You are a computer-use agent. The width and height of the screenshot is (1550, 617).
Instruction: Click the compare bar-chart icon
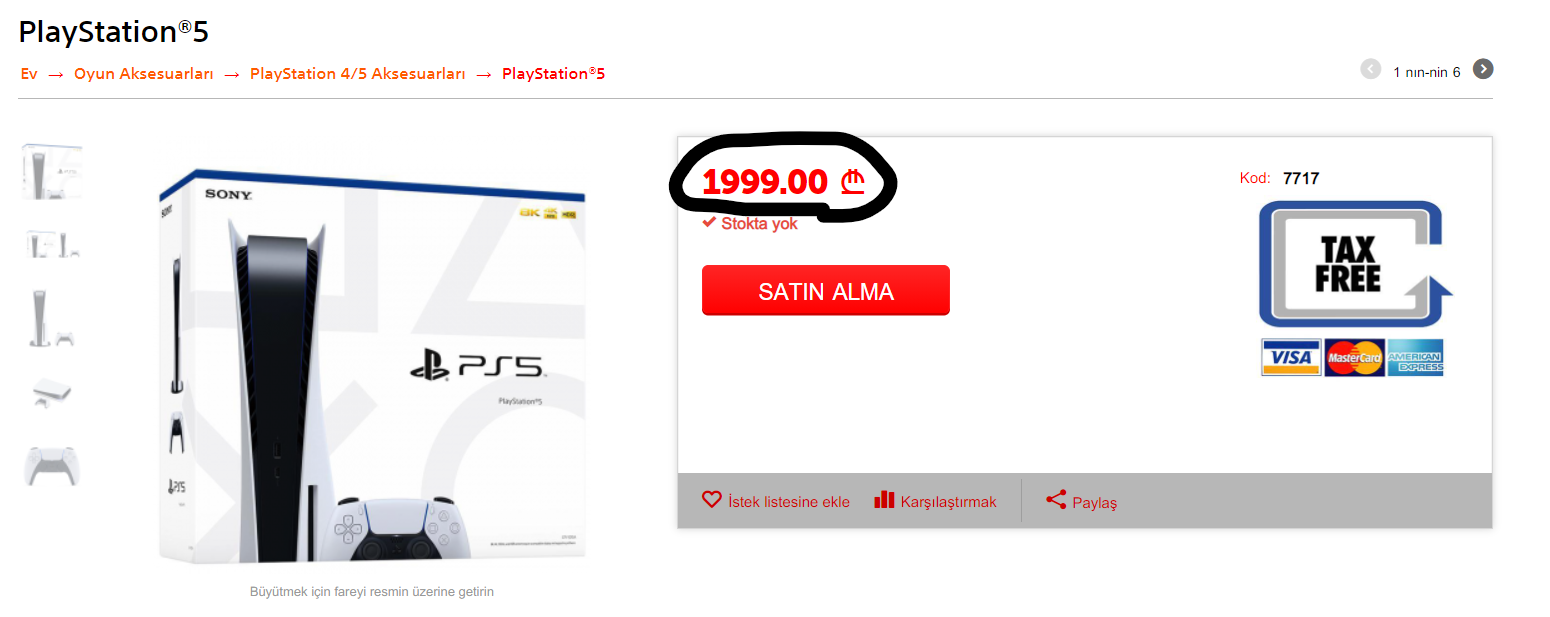[x=884, y=499]
